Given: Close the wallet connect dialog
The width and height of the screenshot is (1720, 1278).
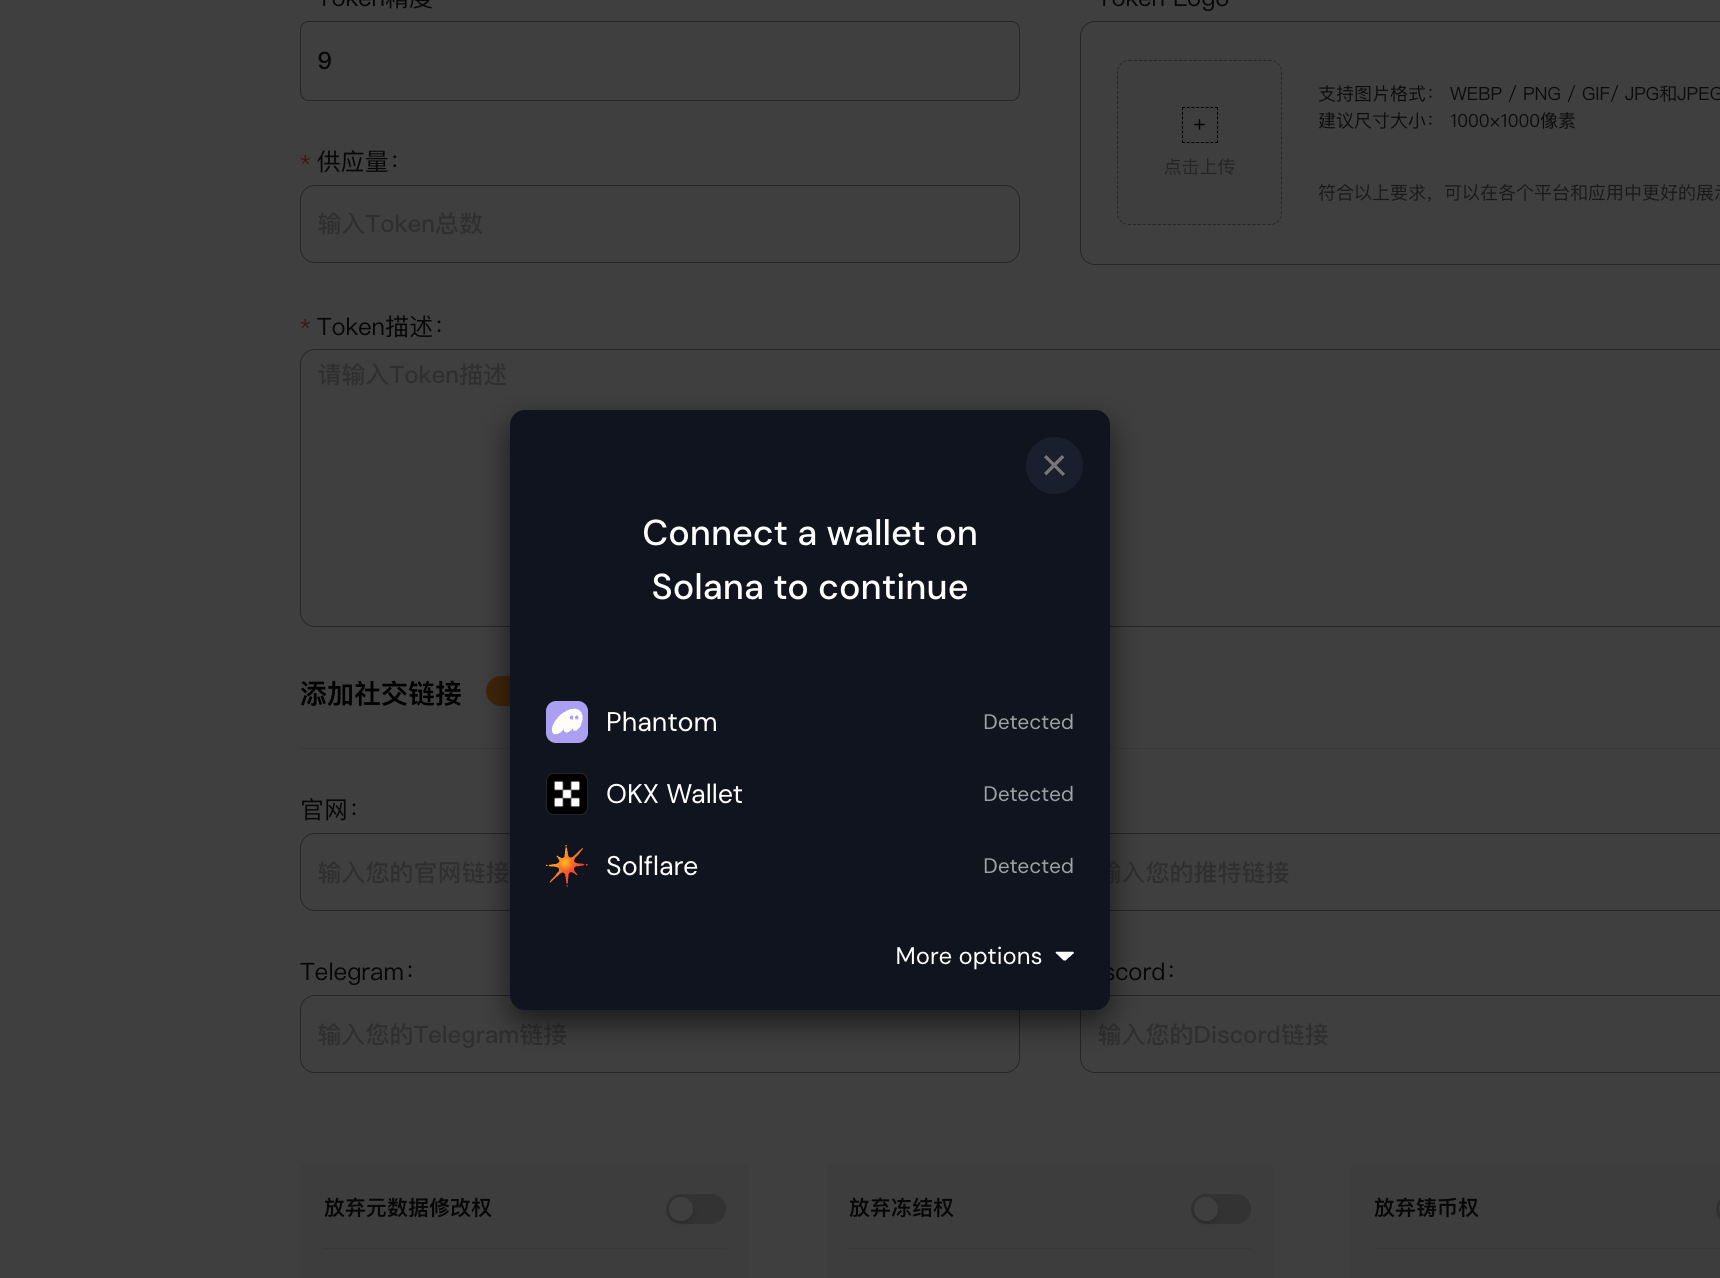Looking at the screenshot, I should [1054, 465].
